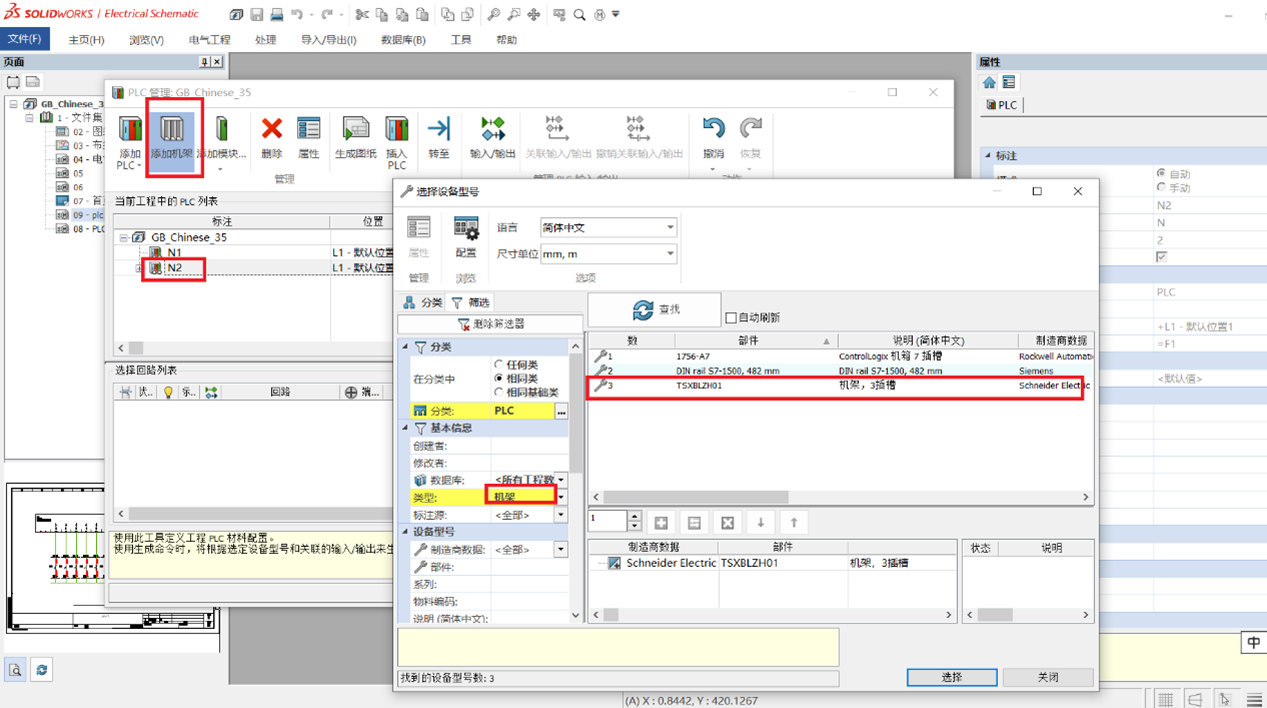Open the 尺寸单位 units dropdown
The image size is (1267, 708).
point(608,253)
